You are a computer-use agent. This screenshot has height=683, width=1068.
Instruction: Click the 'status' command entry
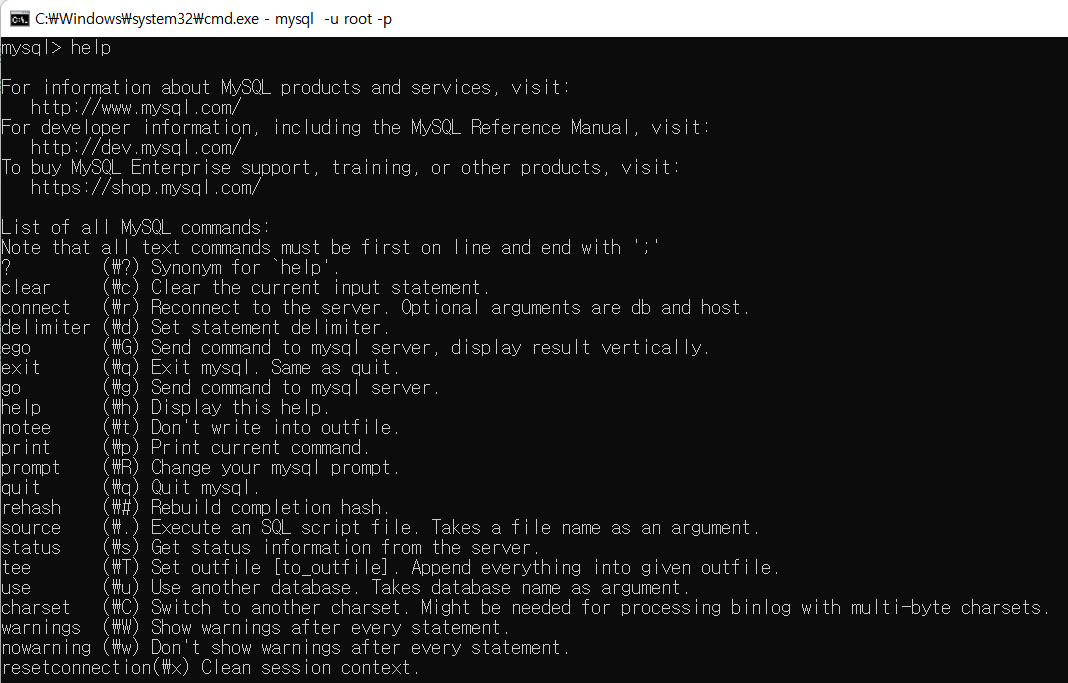tap(31, 547)
